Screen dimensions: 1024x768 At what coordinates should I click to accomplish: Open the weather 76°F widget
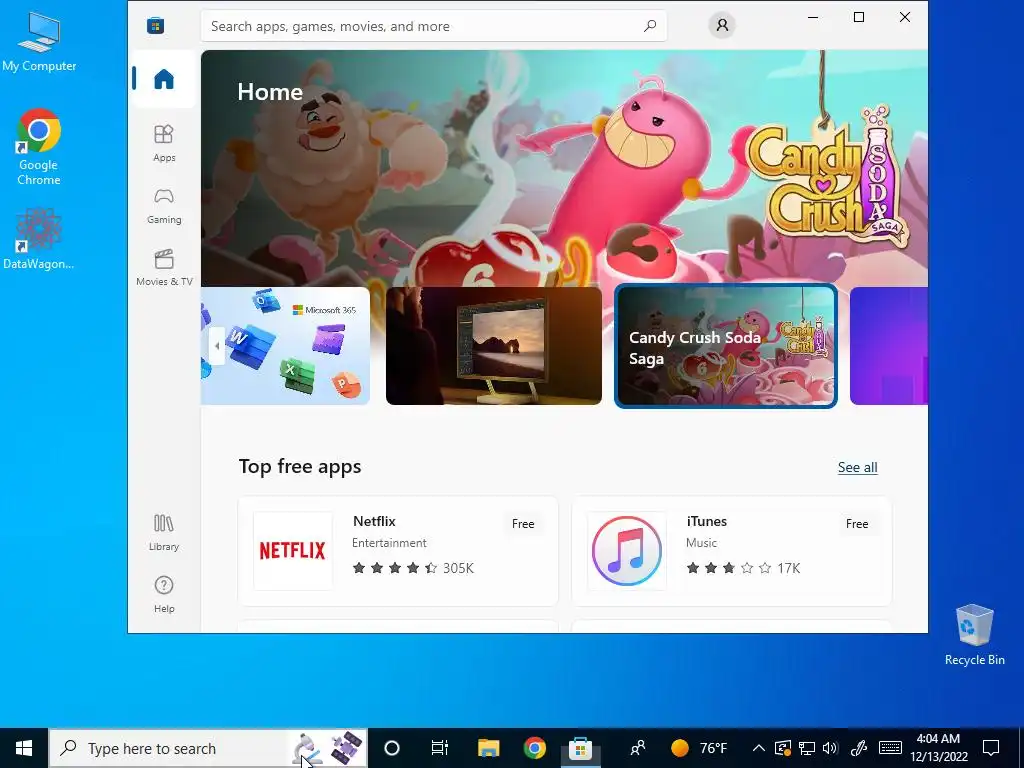pyautogui.click(x=699, y=748)
